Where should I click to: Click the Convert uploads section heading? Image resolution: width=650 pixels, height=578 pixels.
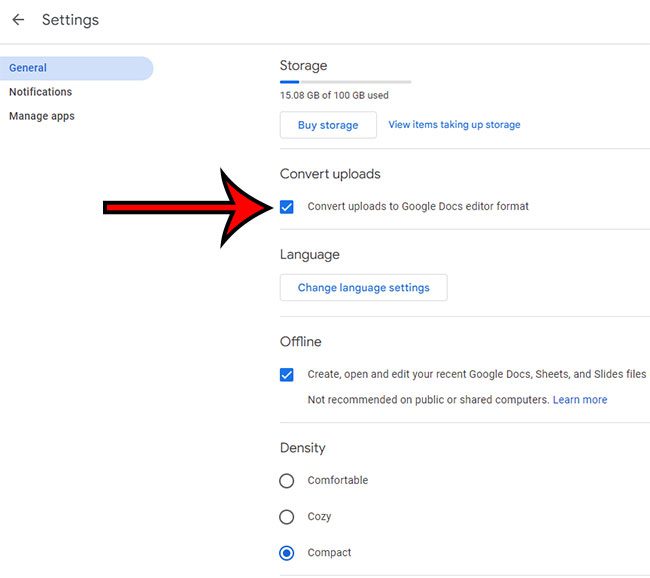pyautogui.click(x=330, y=174)
